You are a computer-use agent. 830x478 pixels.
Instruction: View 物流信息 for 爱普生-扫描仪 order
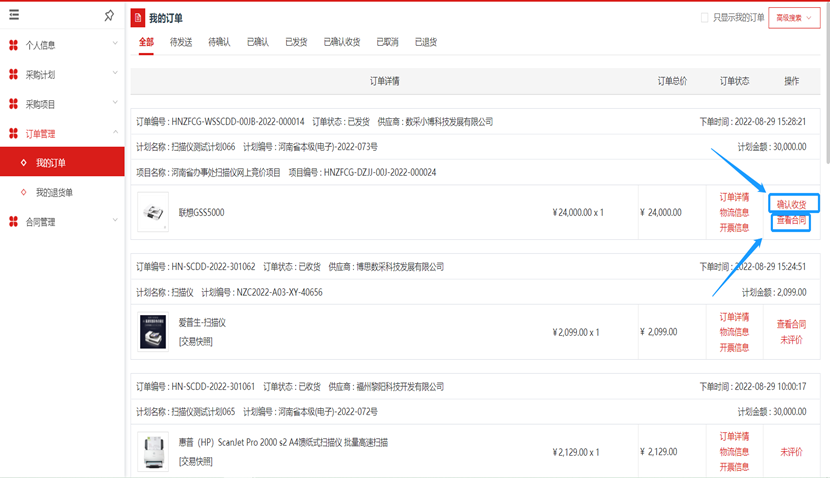pyautogui.click(x=734, y=332)
